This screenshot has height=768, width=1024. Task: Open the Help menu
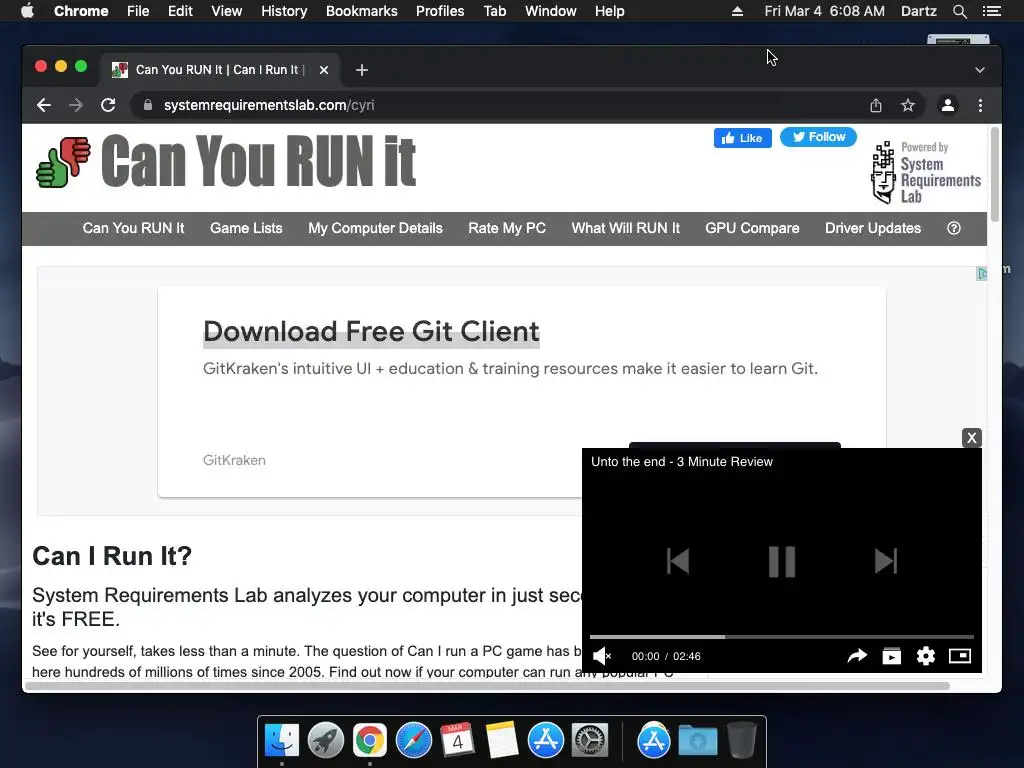[609, 11]
